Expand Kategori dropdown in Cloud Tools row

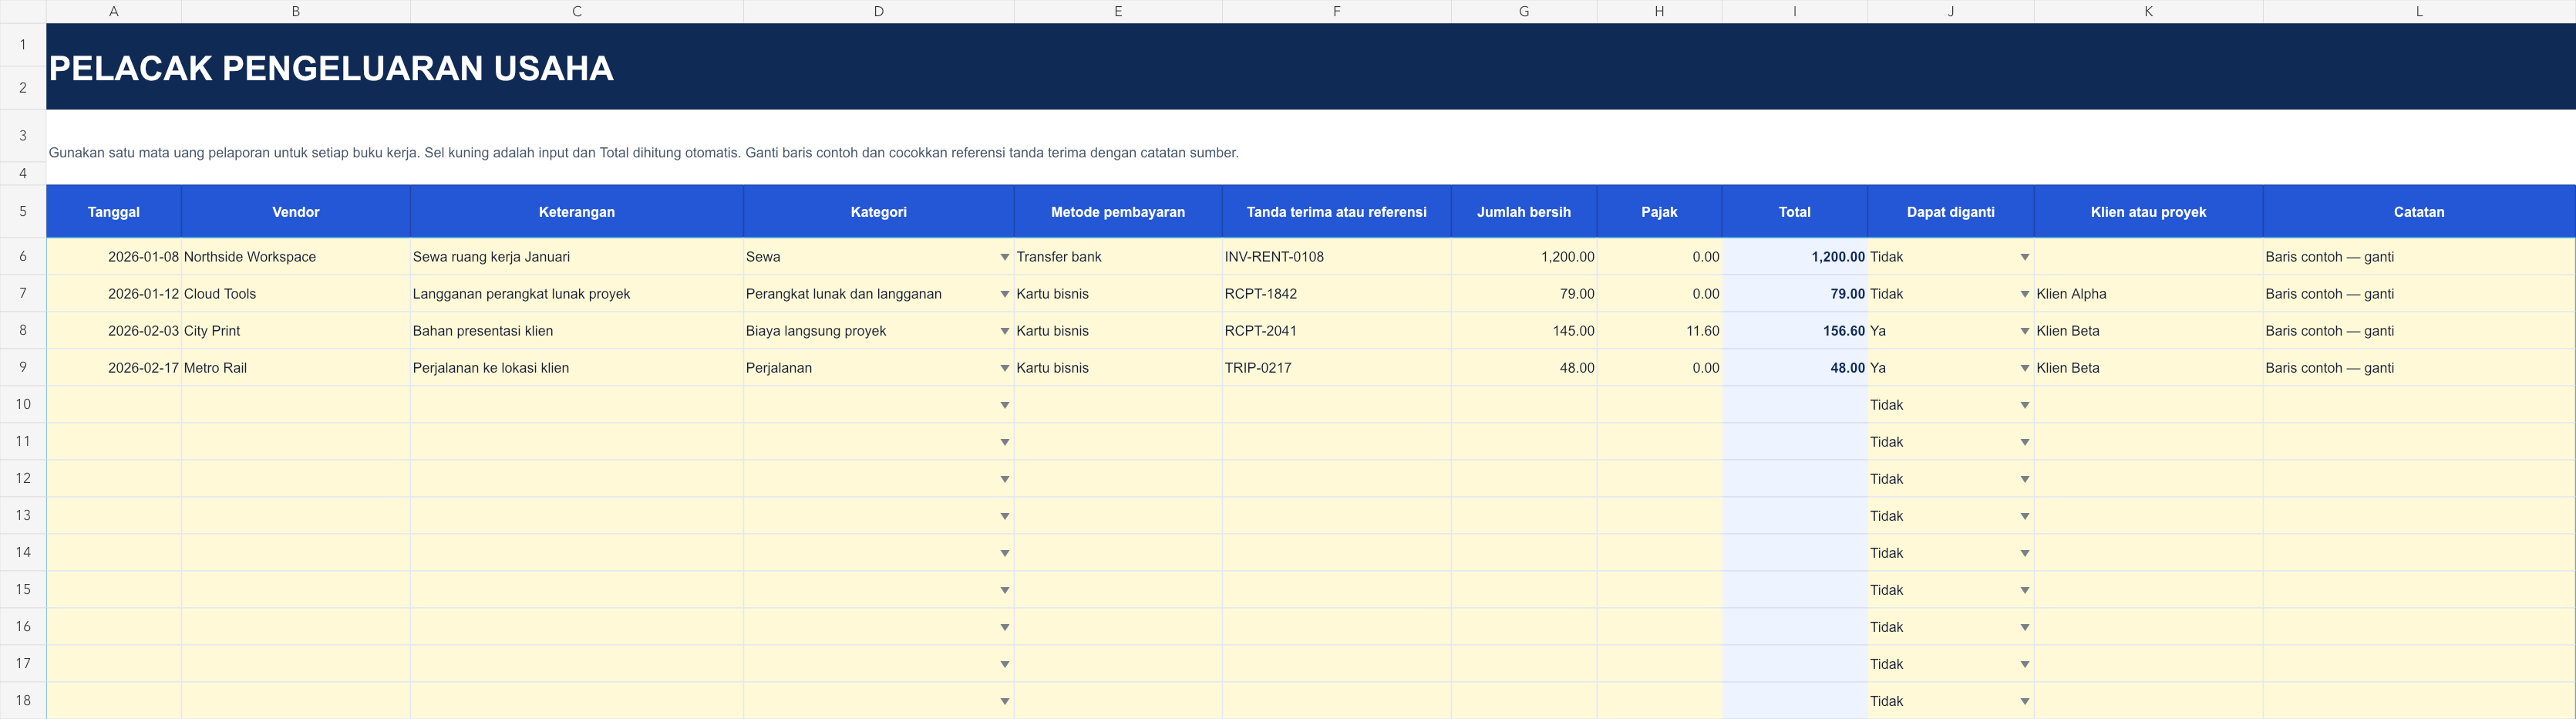coord(1004,294)
